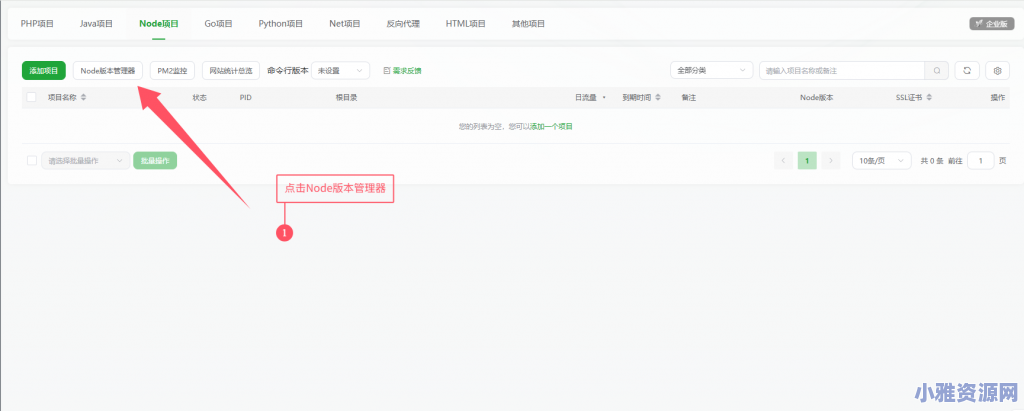Go to next page arrow

tap(831, 161)
